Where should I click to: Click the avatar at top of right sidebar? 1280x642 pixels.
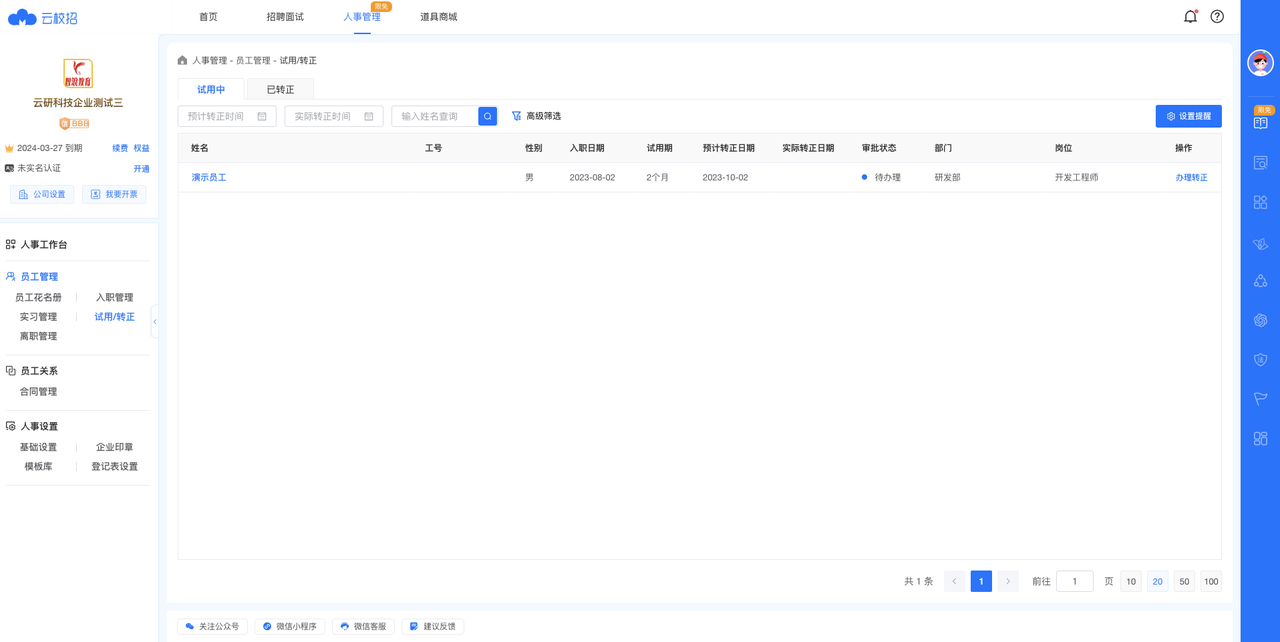click(x=1260, y=62)
